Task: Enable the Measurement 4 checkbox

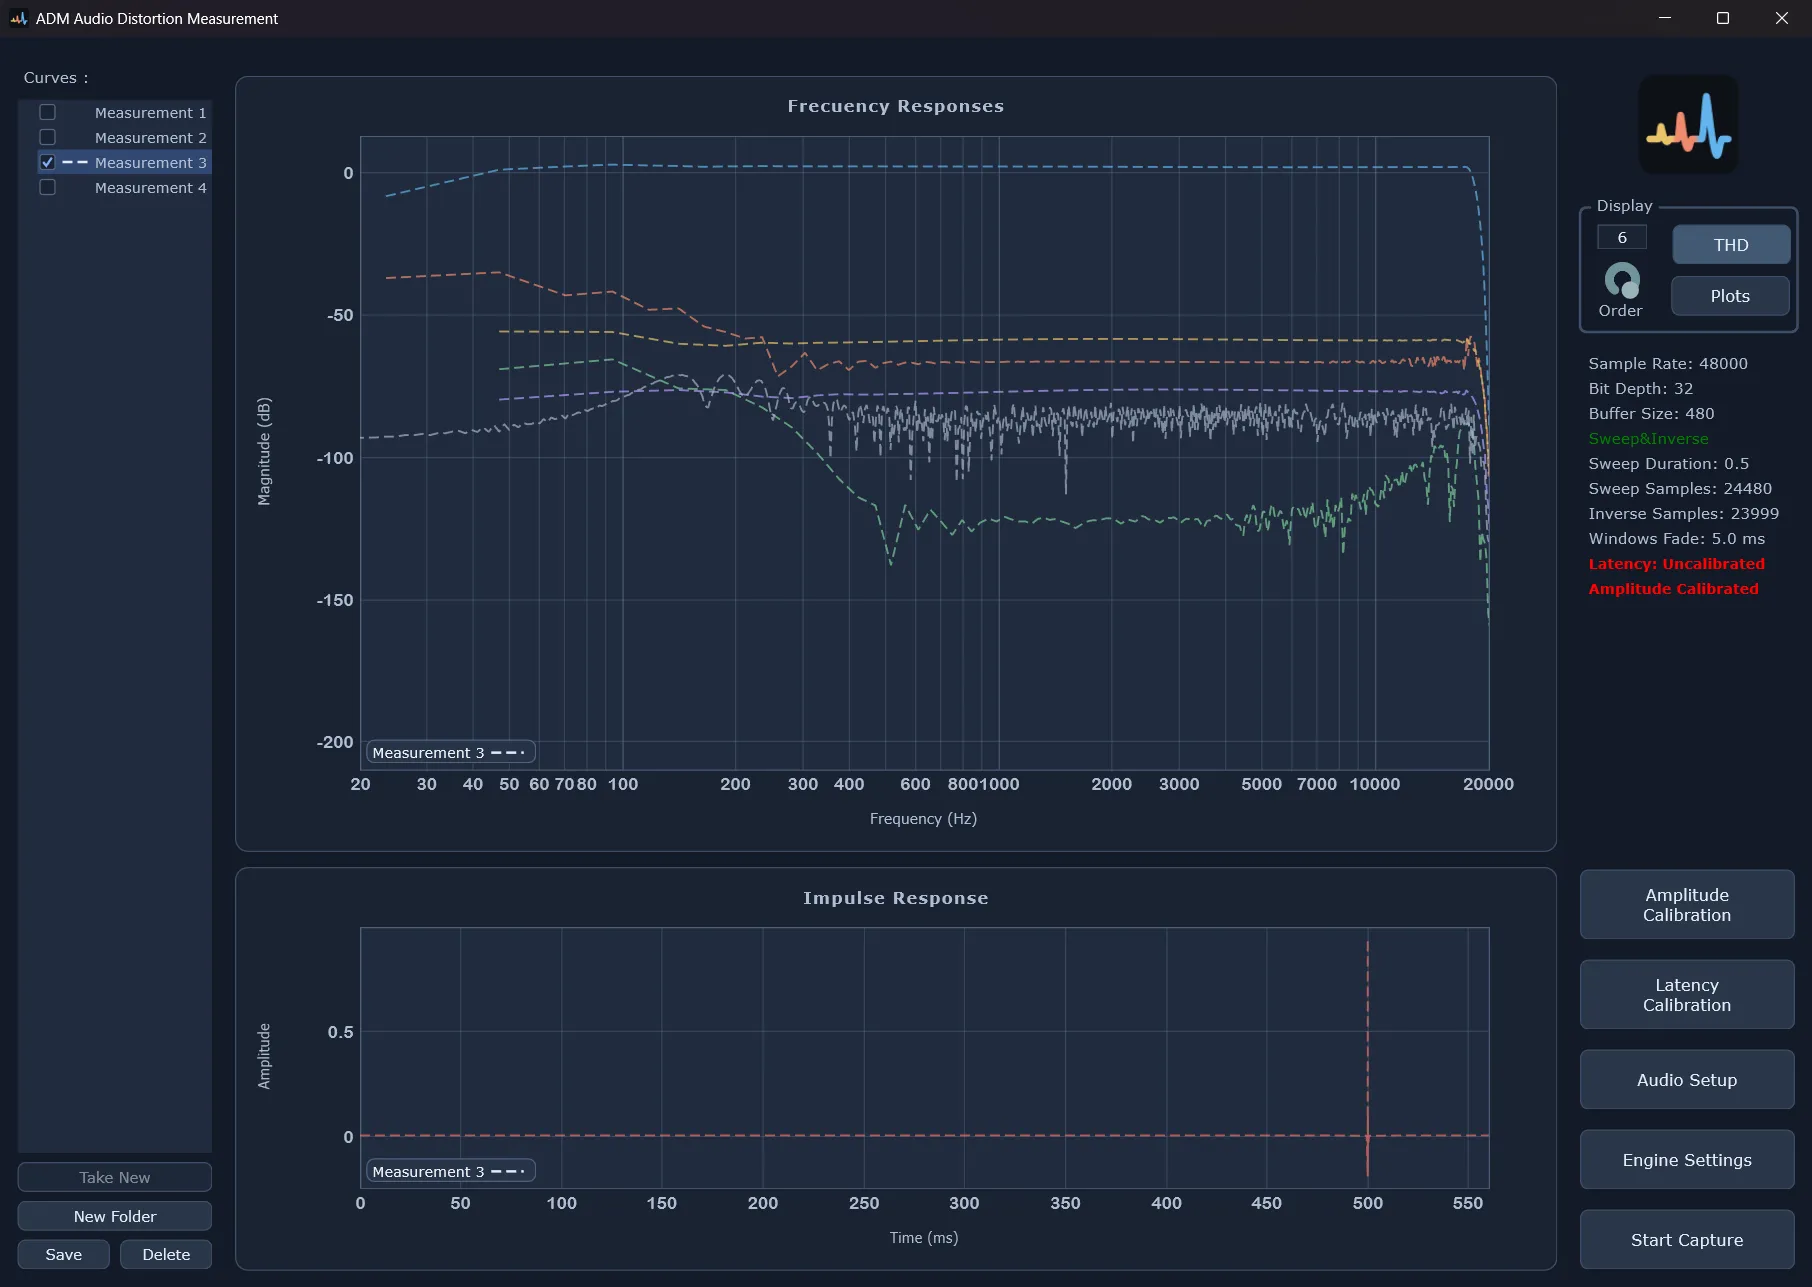Action: click(47, 187)
